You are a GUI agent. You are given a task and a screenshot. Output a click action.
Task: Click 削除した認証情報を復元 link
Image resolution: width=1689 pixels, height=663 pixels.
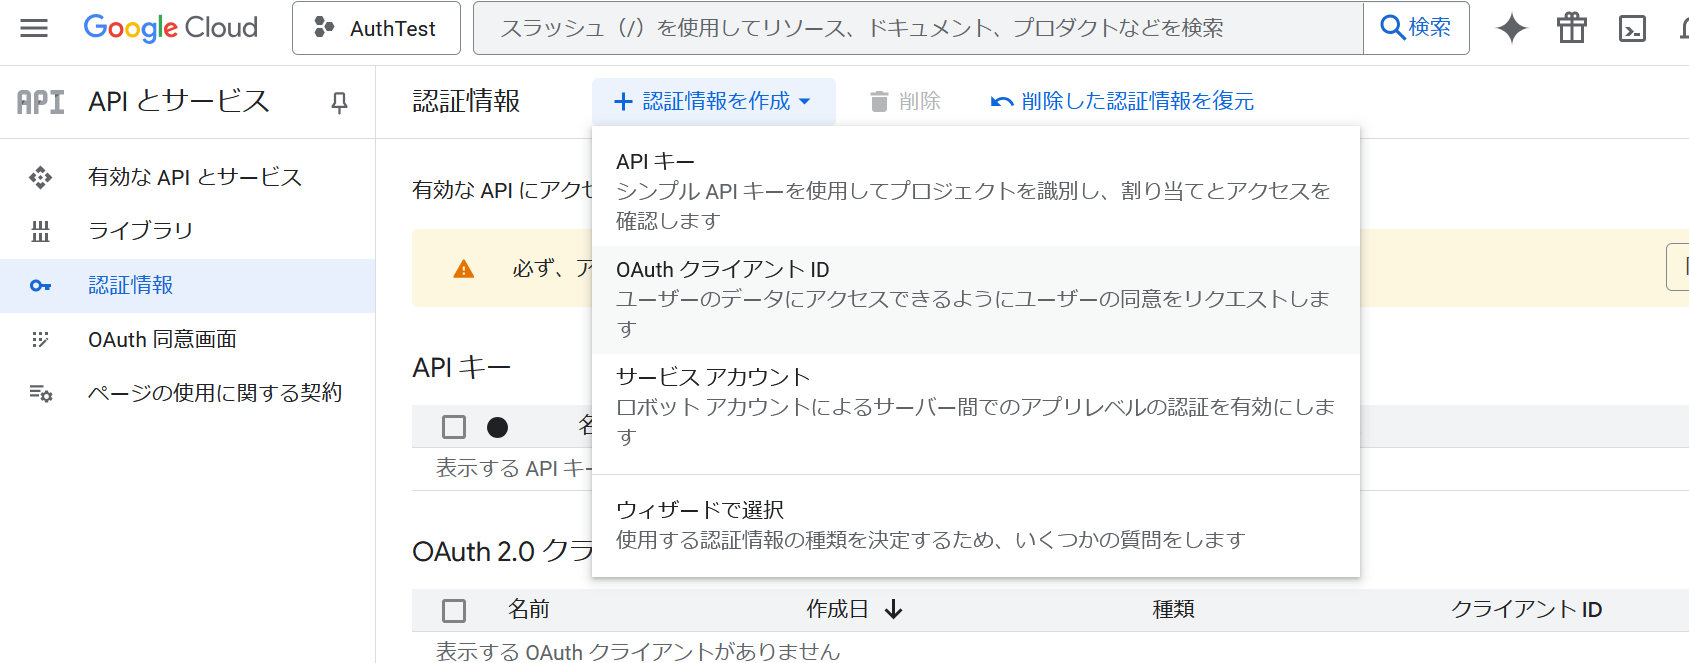[1122, 101]
